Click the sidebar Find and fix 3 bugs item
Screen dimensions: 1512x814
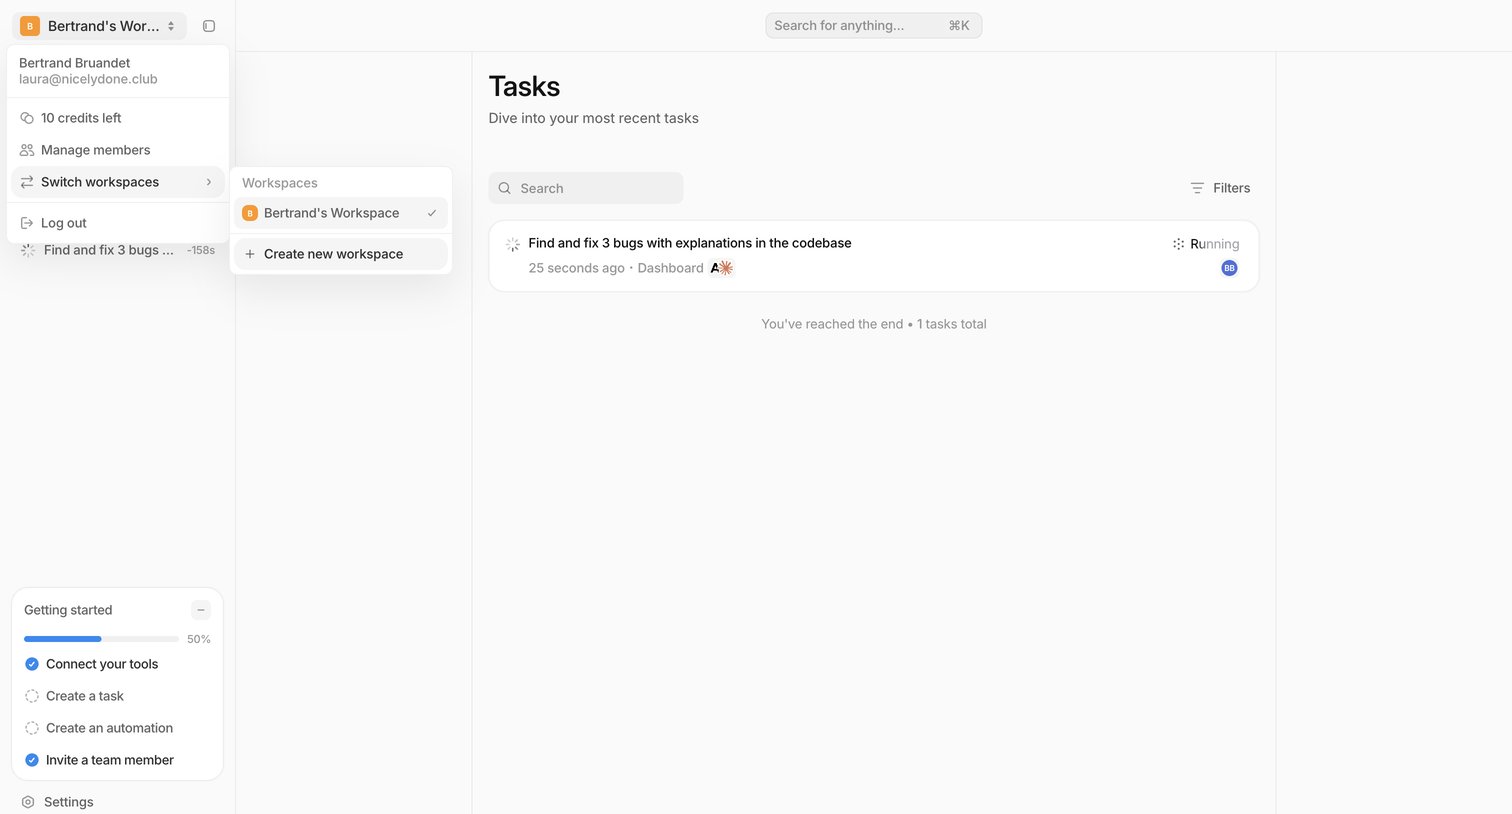point(118,250)
